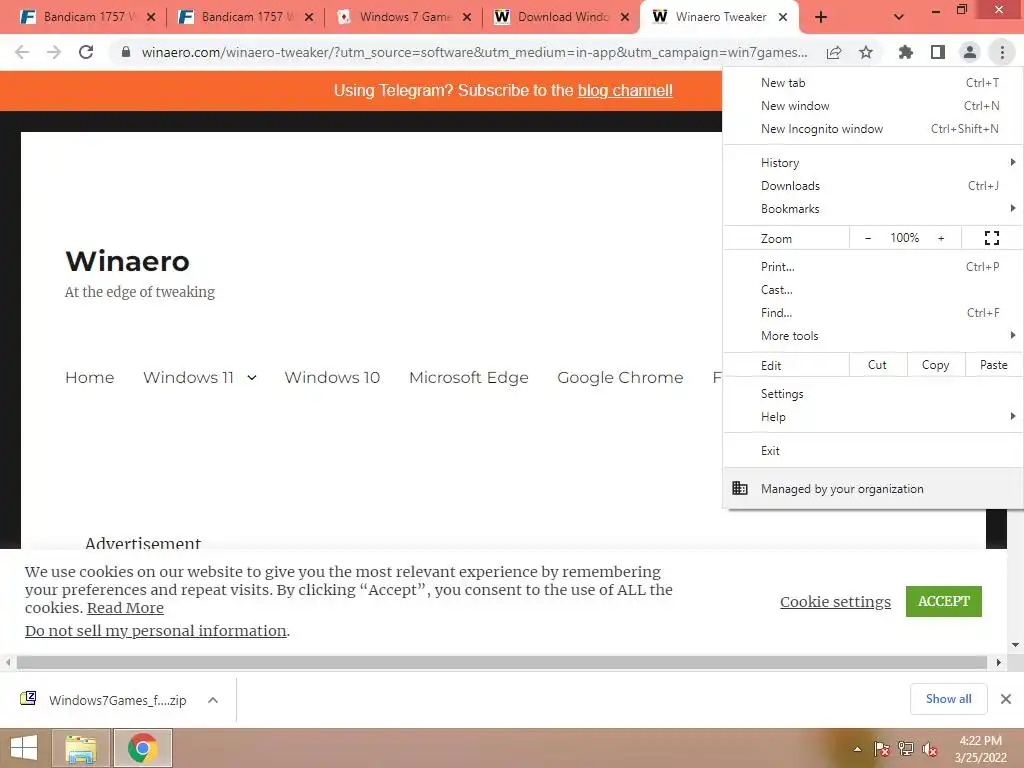Image resolution: width=1024 pixels, height=768 pixels.
Task: Open the tab search chevron
Action: click(x=899, y=17)
